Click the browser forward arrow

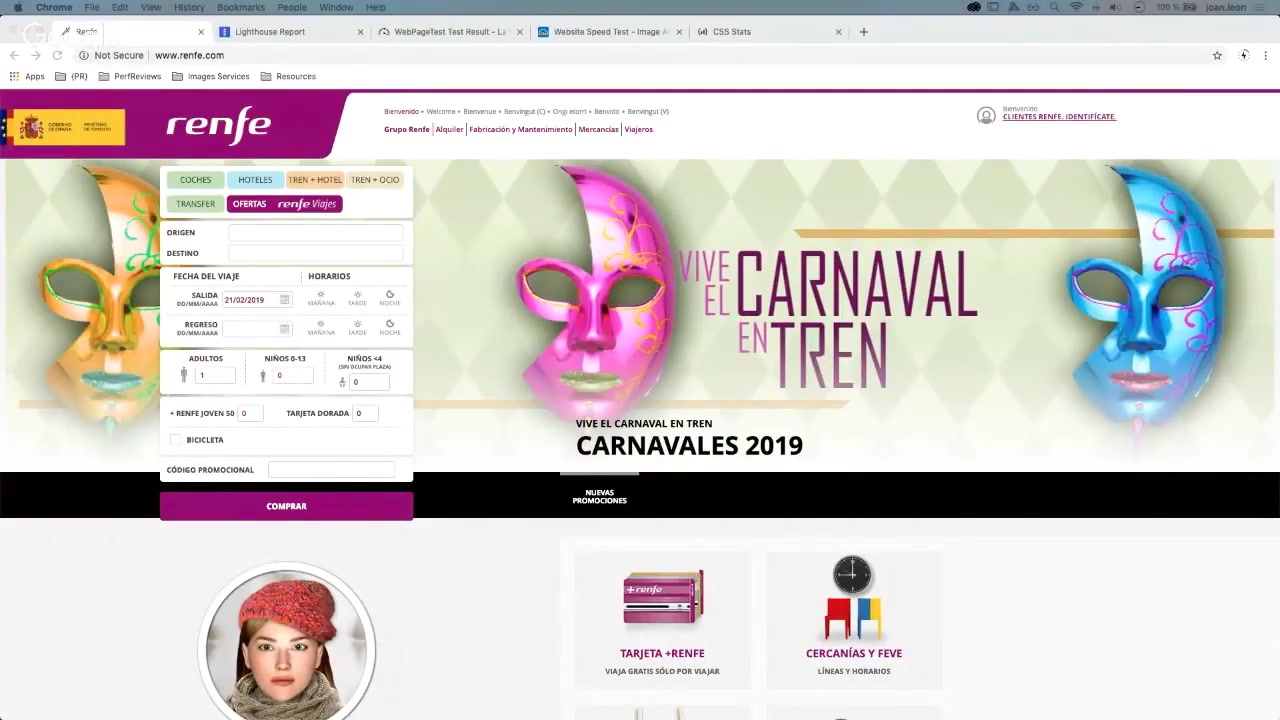pyautogui.click(x=36, y=55)
